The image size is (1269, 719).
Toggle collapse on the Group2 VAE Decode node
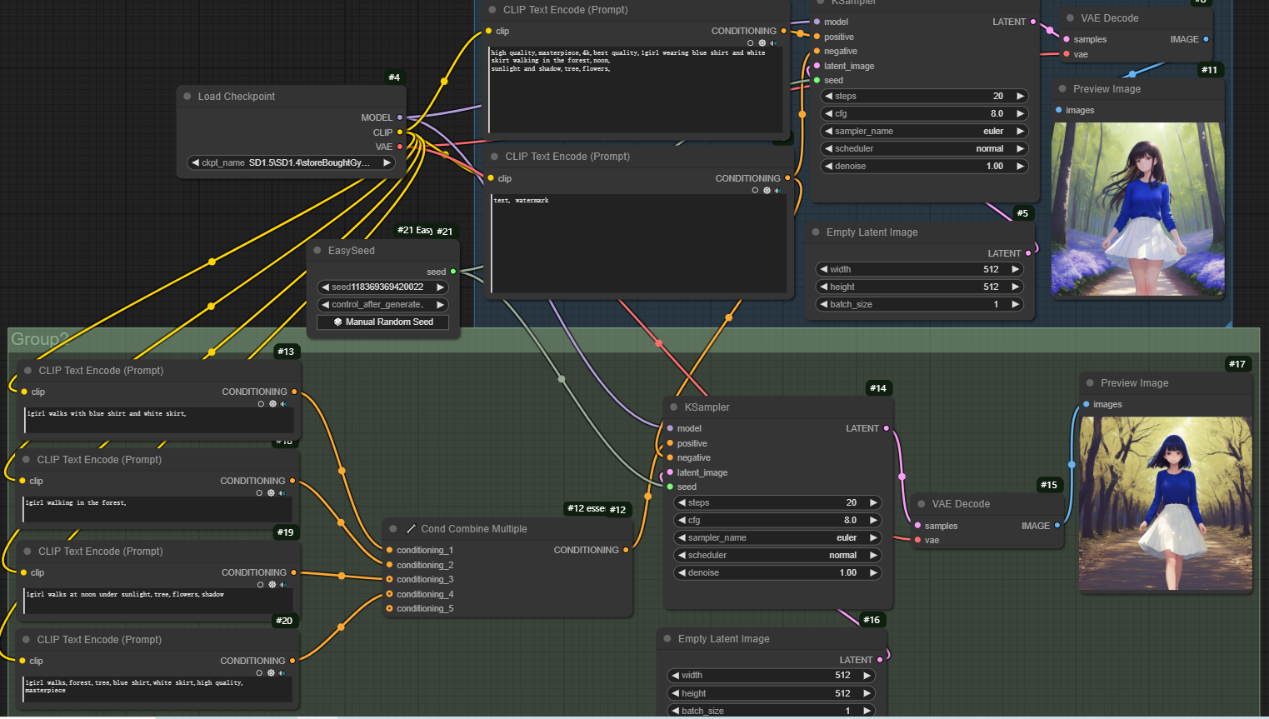[x=921, y=504]
